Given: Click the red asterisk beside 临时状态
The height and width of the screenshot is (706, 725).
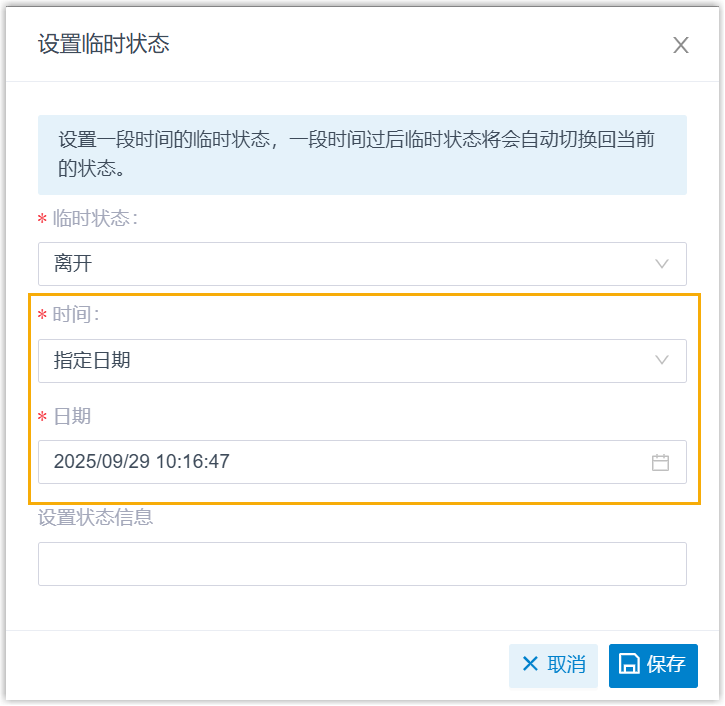Looking at the screenshot, I should click(x=42, y=220).
